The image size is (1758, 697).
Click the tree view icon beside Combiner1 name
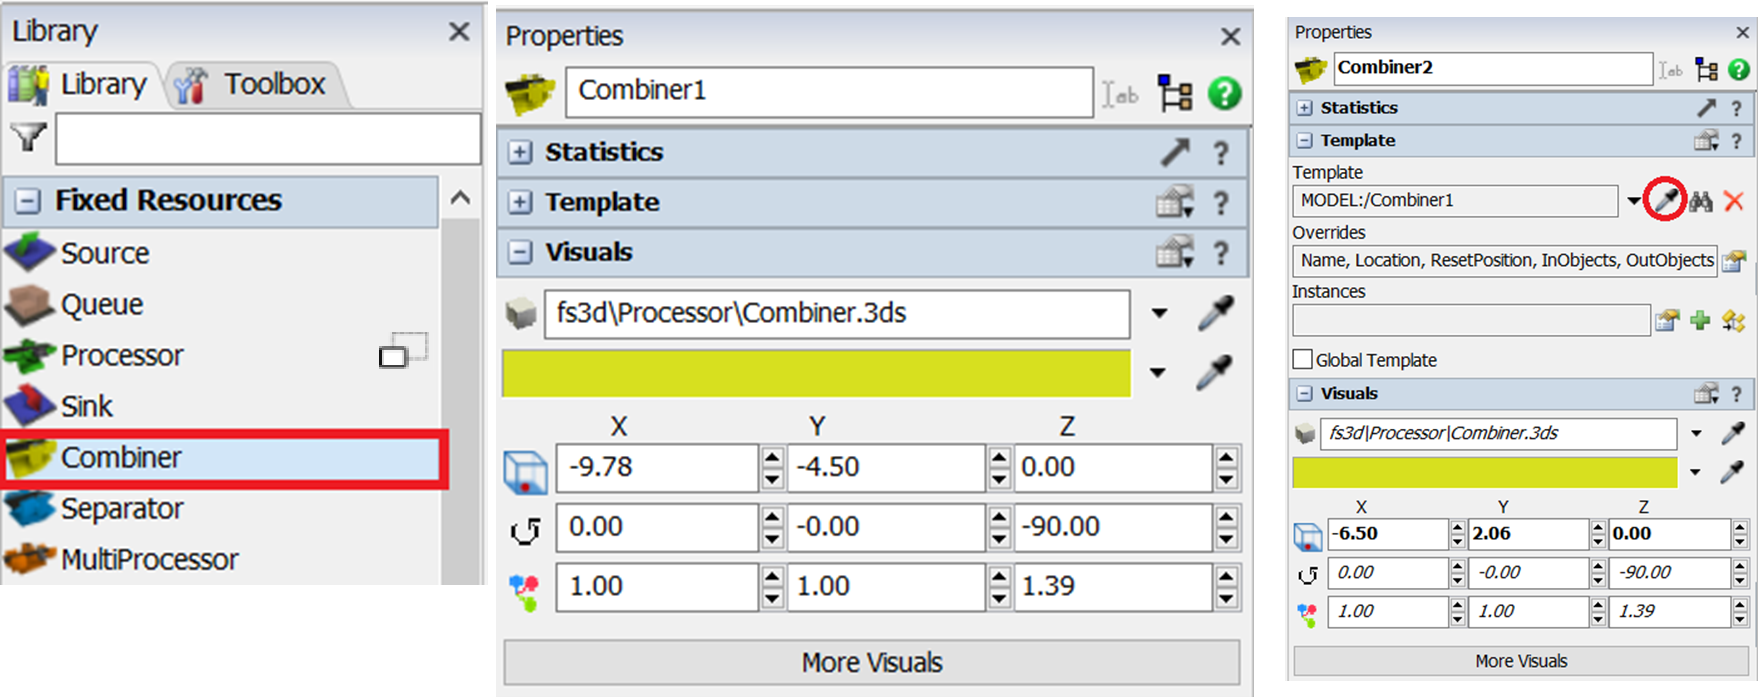pos(1175,93)
